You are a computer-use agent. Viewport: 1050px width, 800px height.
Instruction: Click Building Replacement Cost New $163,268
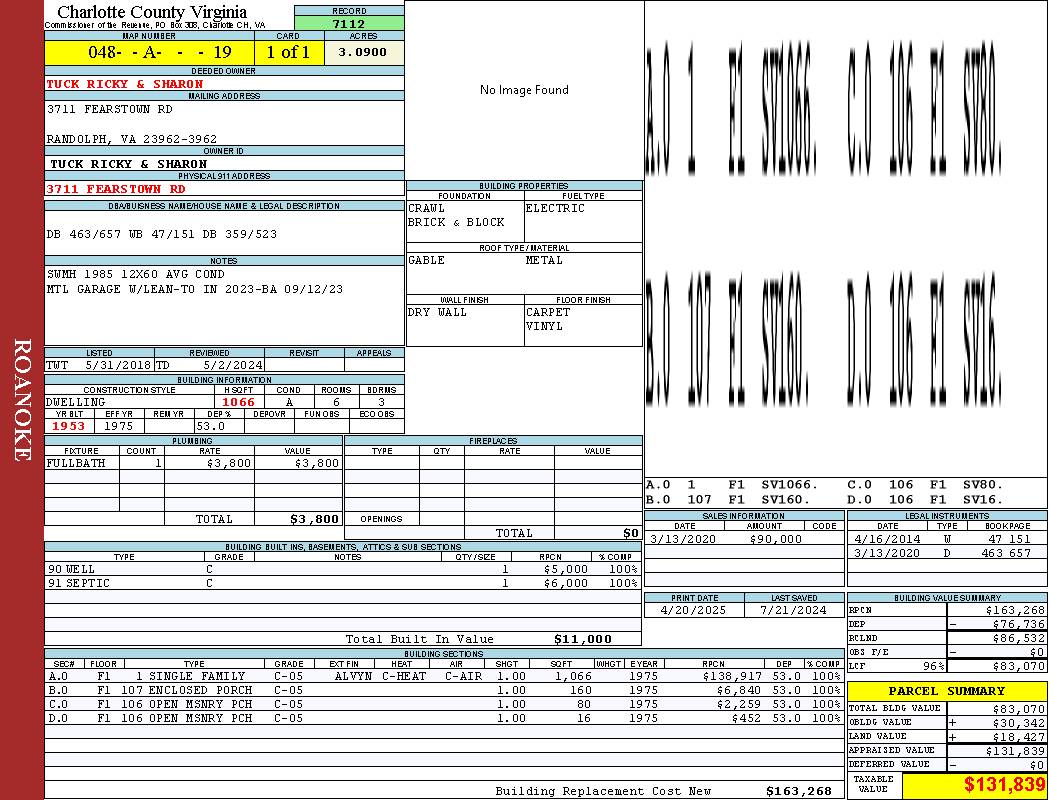798,791
